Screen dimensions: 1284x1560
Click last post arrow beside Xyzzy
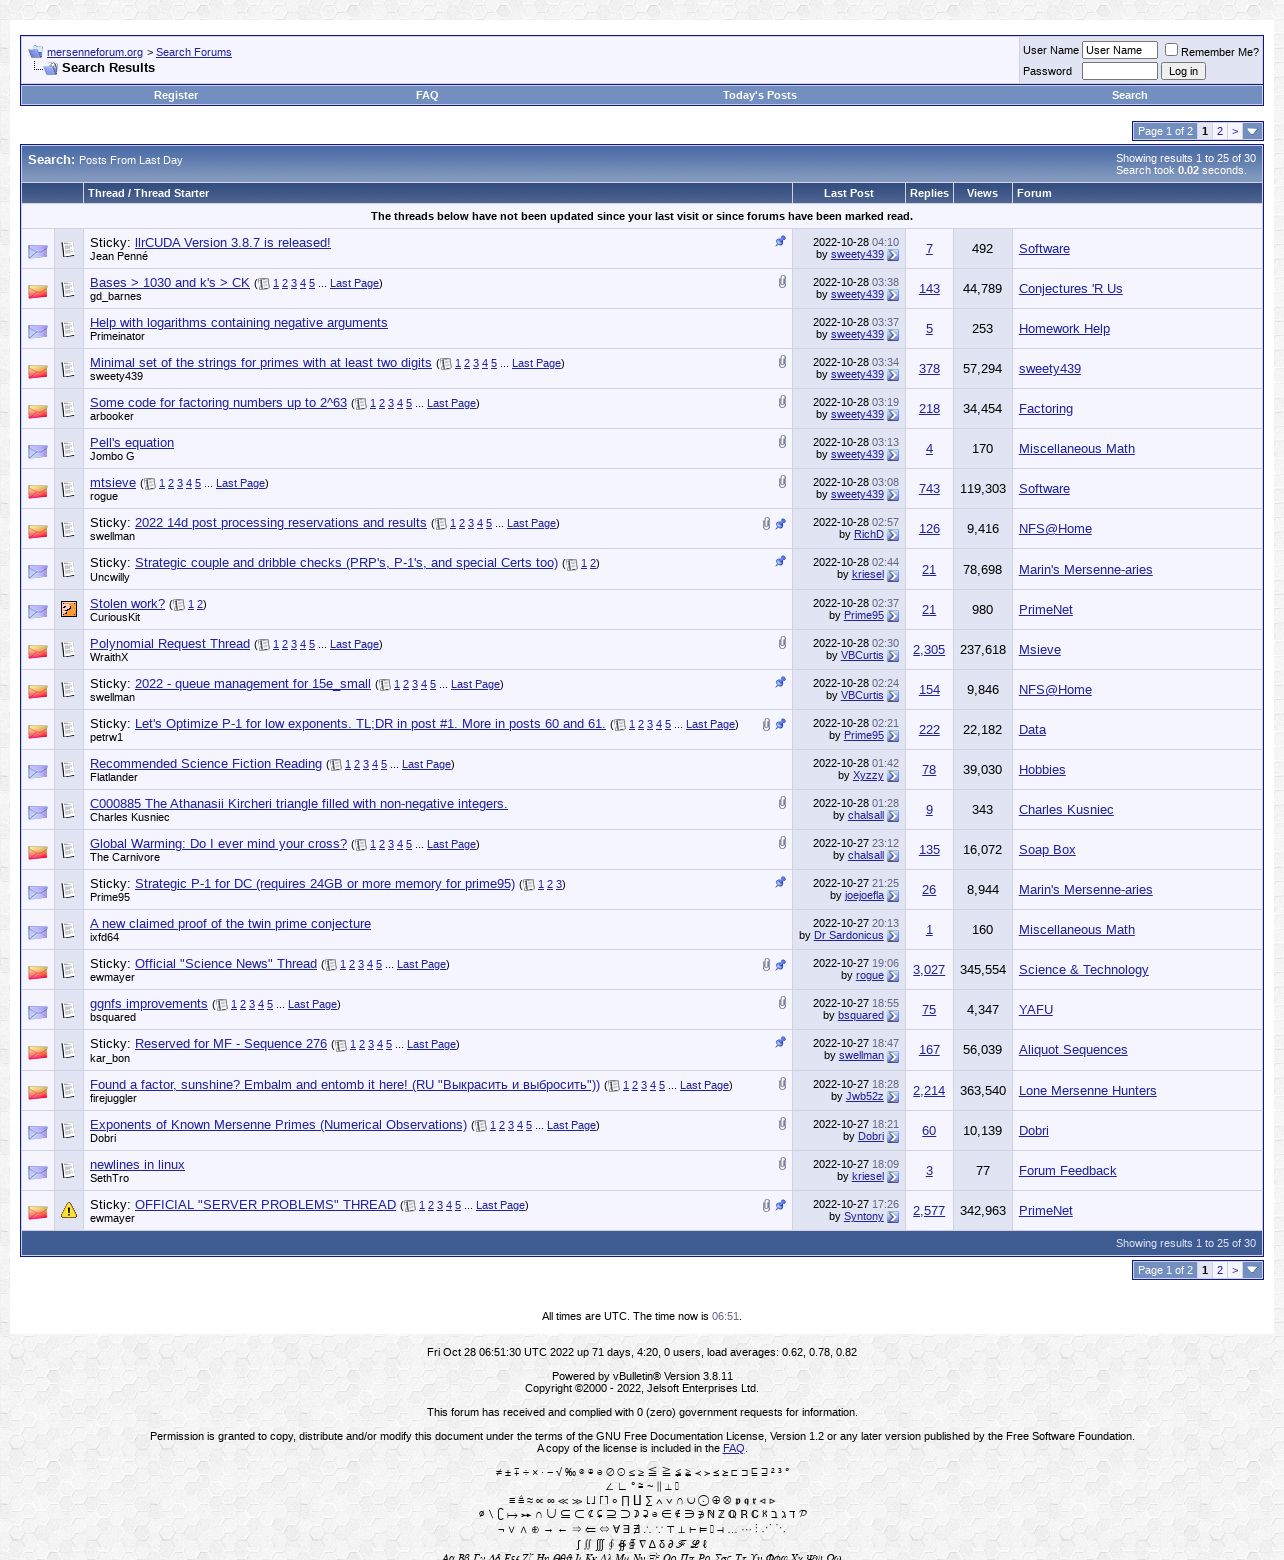(893, 777)
